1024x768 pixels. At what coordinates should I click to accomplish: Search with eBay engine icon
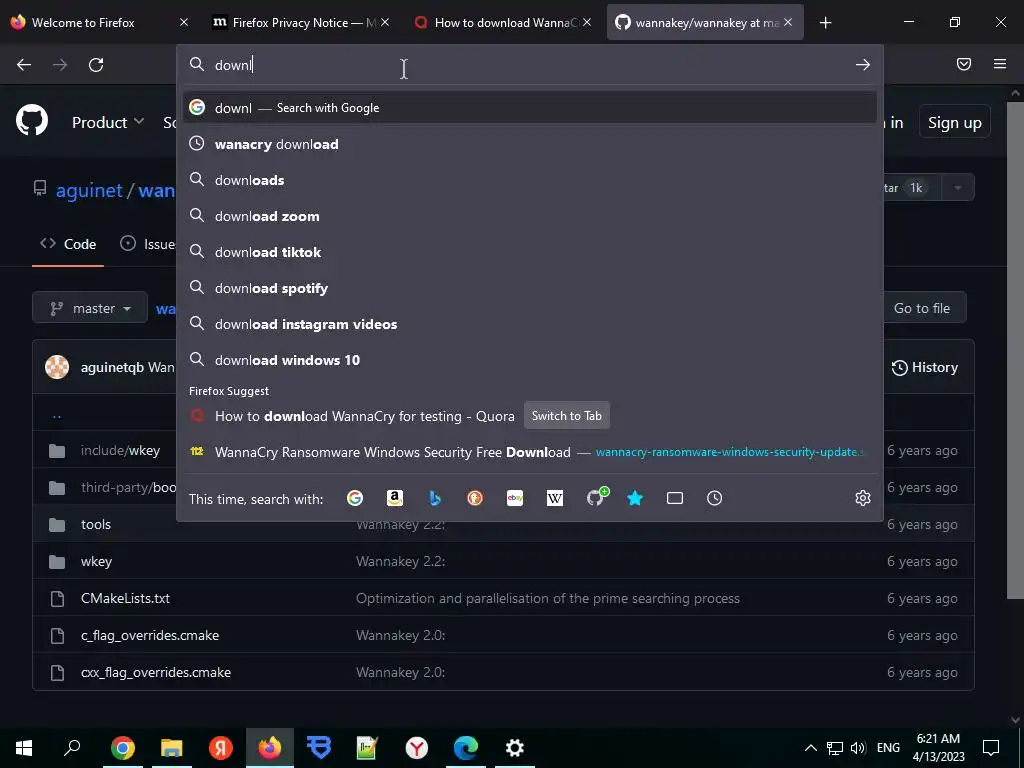coord(515,498)
